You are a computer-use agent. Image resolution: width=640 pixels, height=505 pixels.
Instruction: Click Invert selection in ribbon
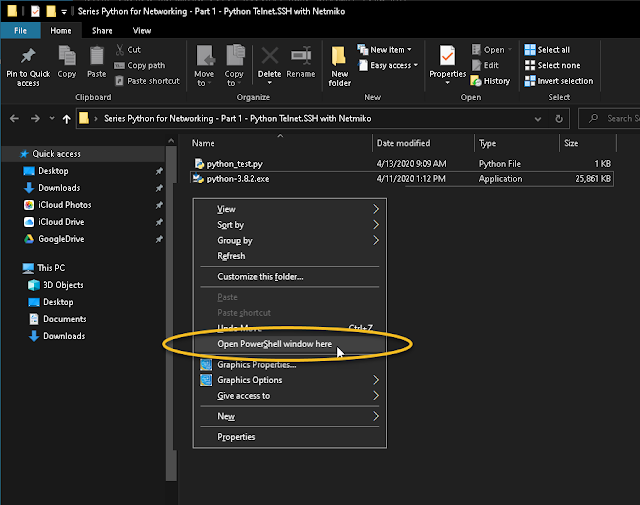(559, 81)
